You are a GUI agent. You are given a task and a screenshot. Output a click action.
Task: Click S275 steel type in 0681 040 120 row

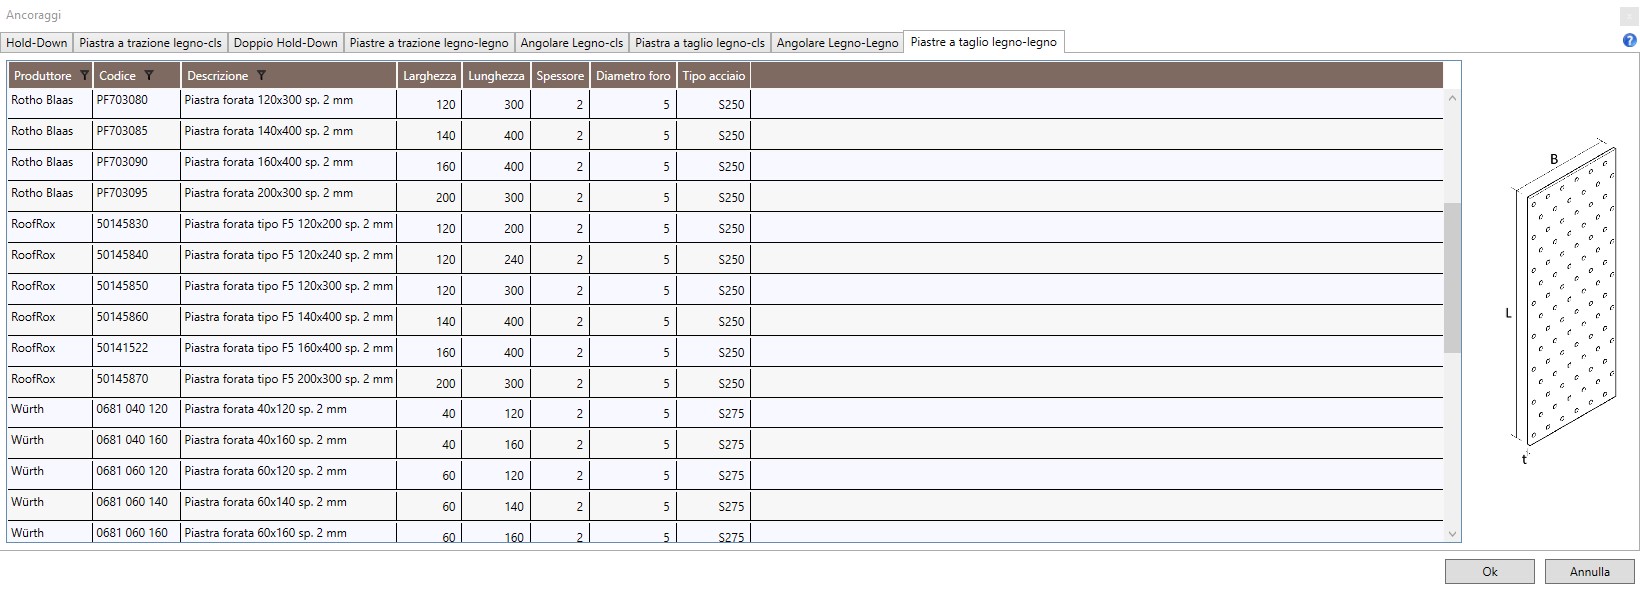tap(731, 413)
